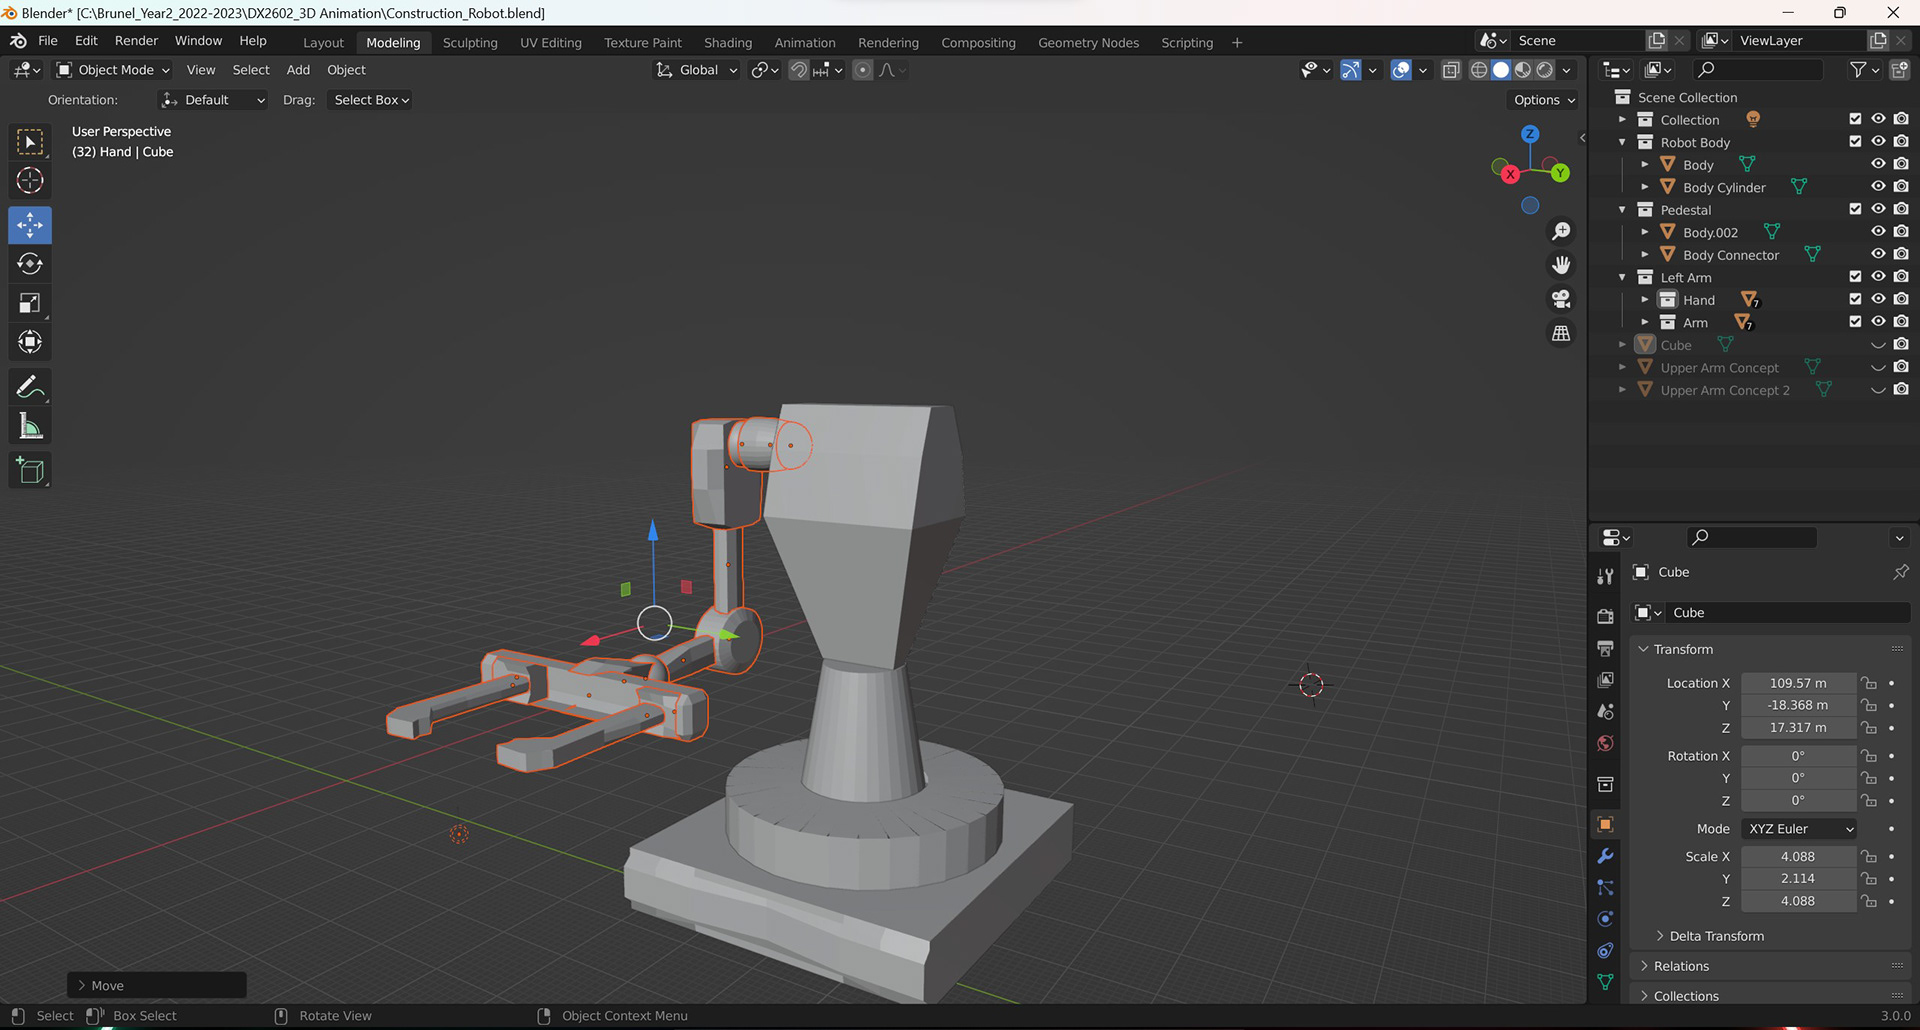The height and width of the screenshot is (1030, 1920).
Task: Open the Orientation Default dropdown
Action: [212, 100]
